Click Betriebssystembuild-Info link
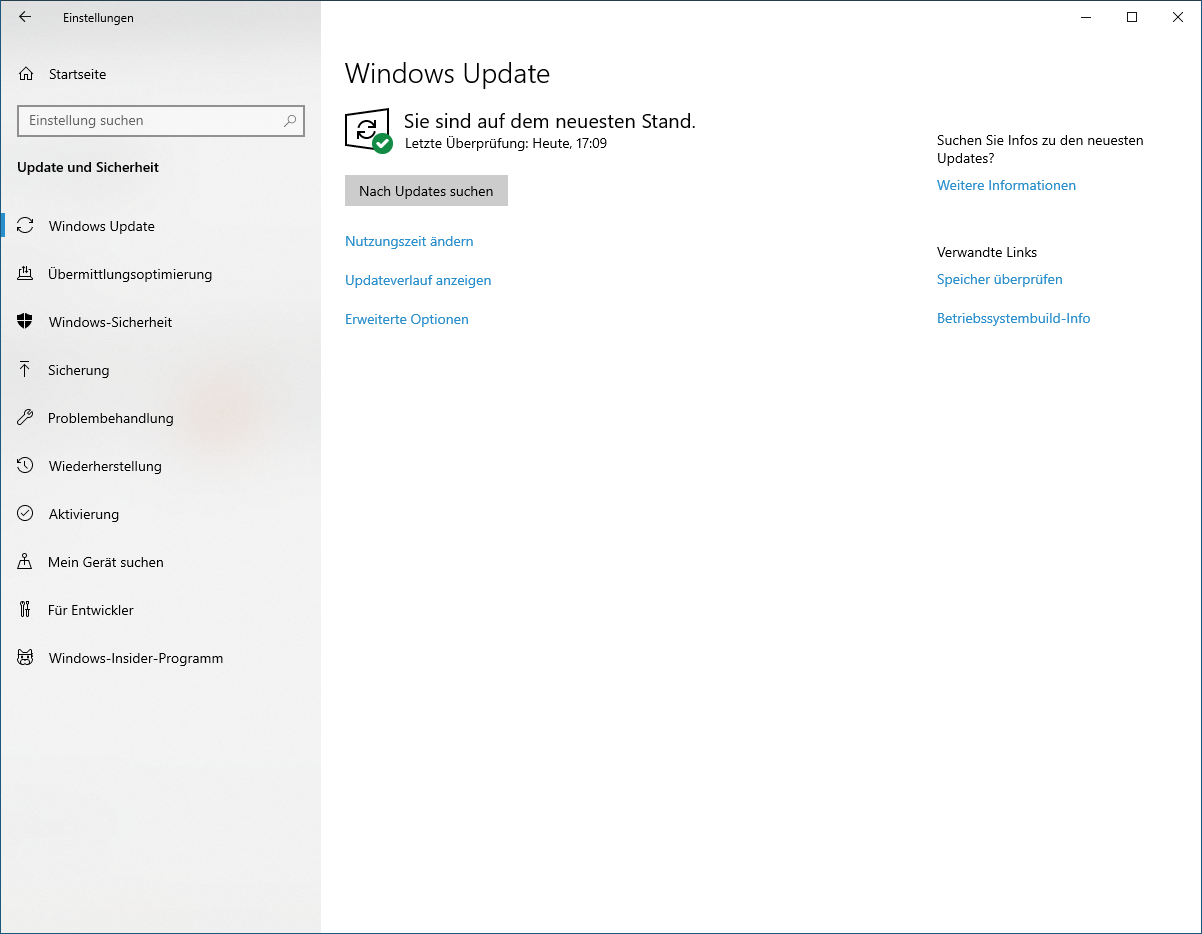Screen dimensions: 1202x934 (x=1013, y=318)
